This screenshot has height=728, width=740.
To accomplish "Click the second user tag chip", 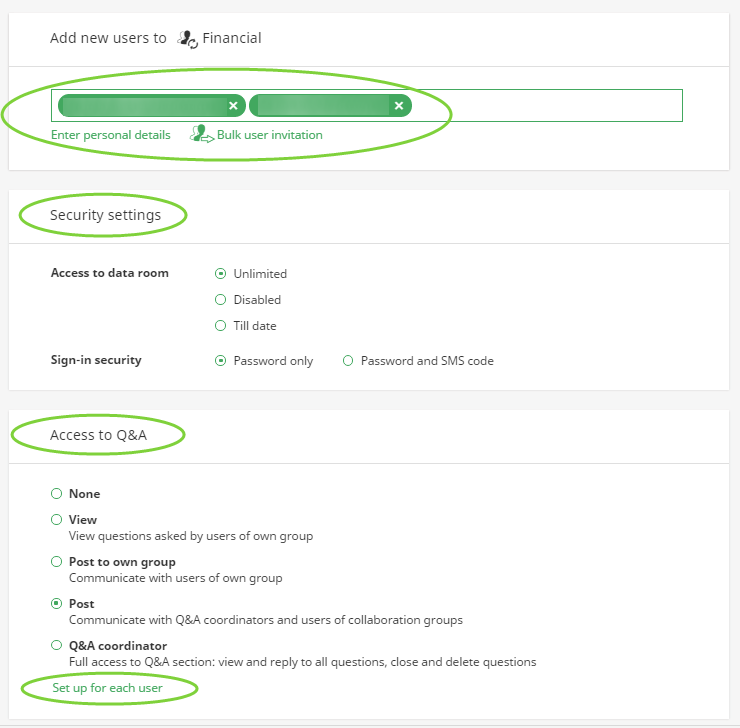I will point(318,105).
